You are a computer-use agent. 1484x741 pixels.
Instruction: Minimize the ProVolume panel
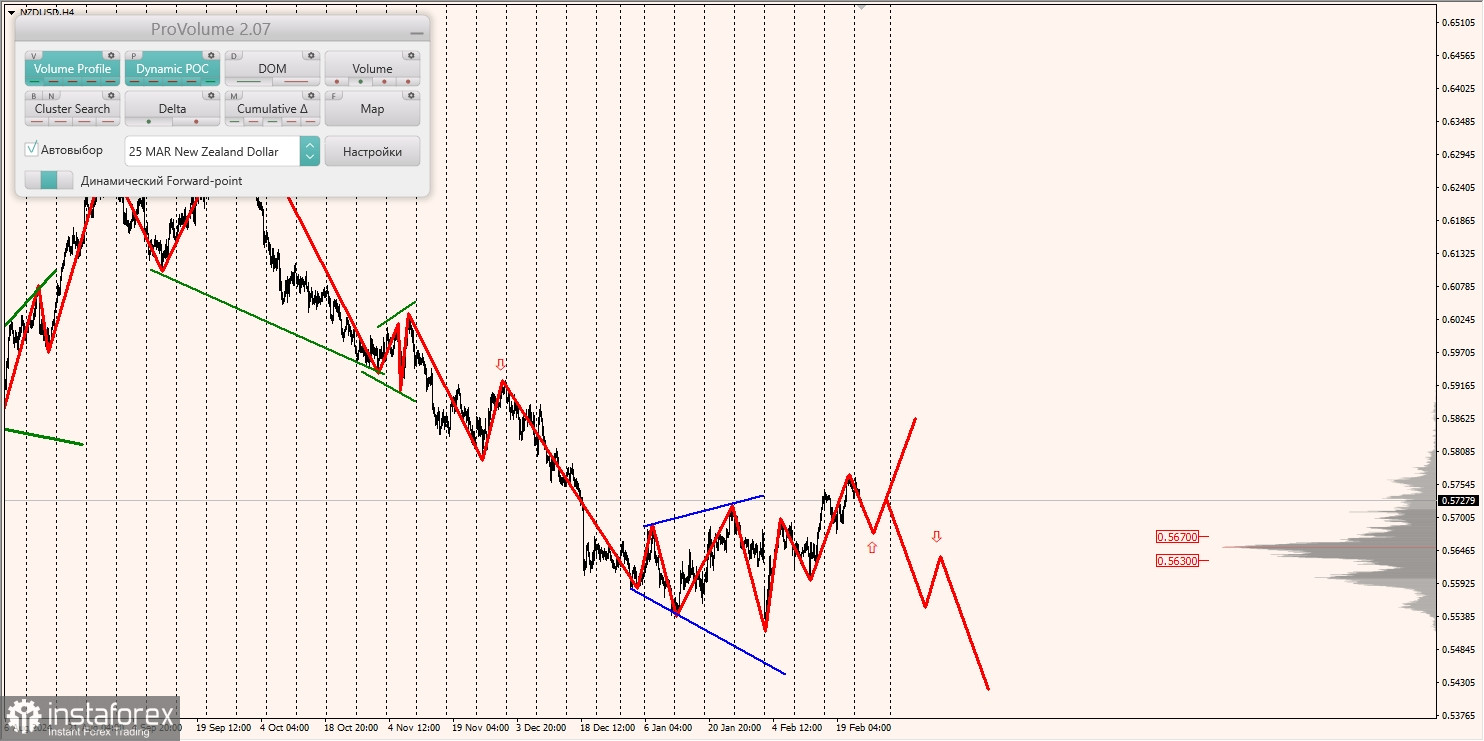click(x=415, y=31)
